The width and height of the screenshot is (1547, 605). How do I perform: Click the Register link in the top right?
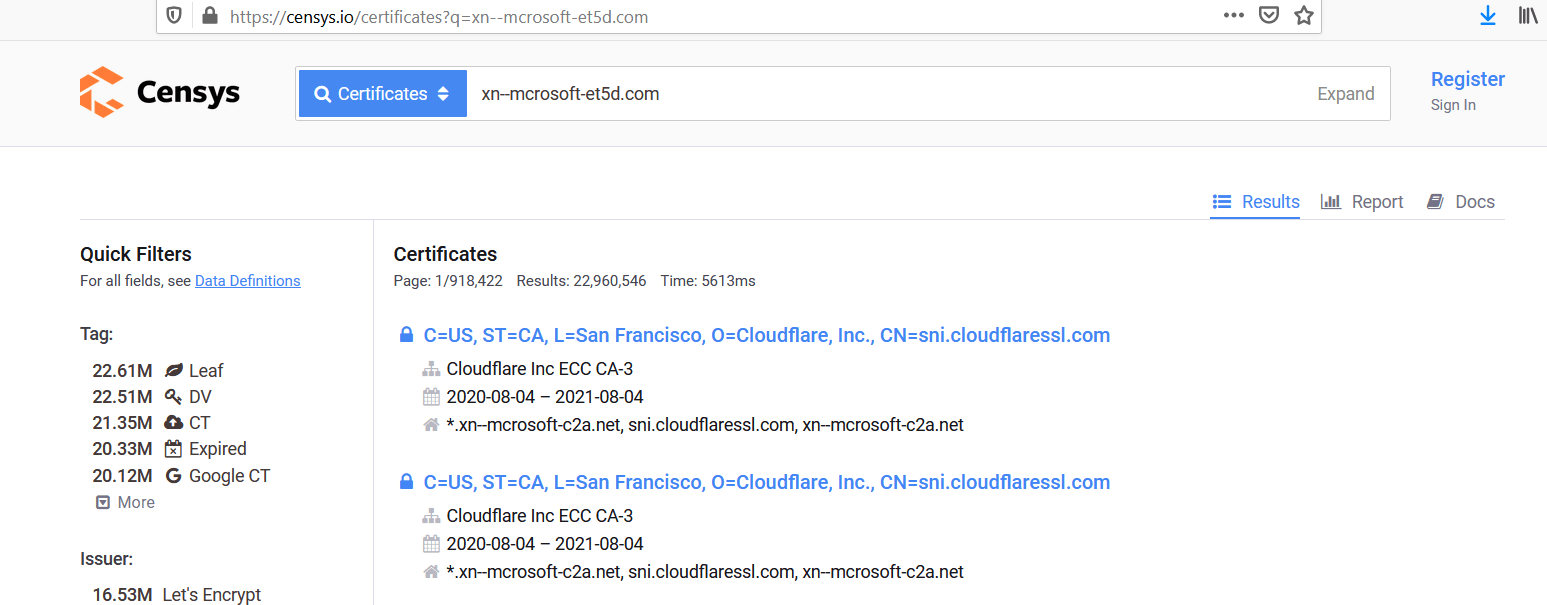[1467, 78]
